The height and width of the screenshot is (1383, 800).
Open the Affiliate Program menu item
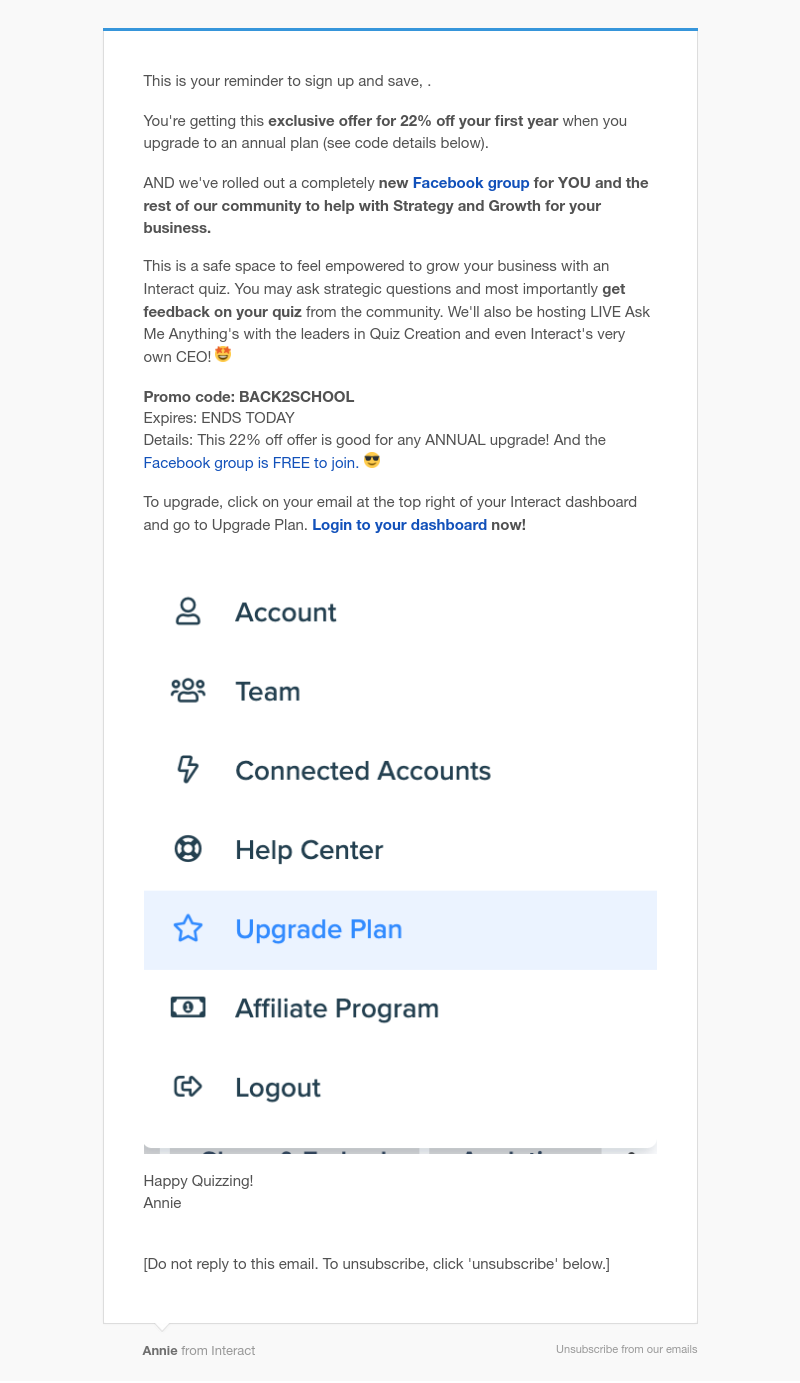coord(400,1008)
